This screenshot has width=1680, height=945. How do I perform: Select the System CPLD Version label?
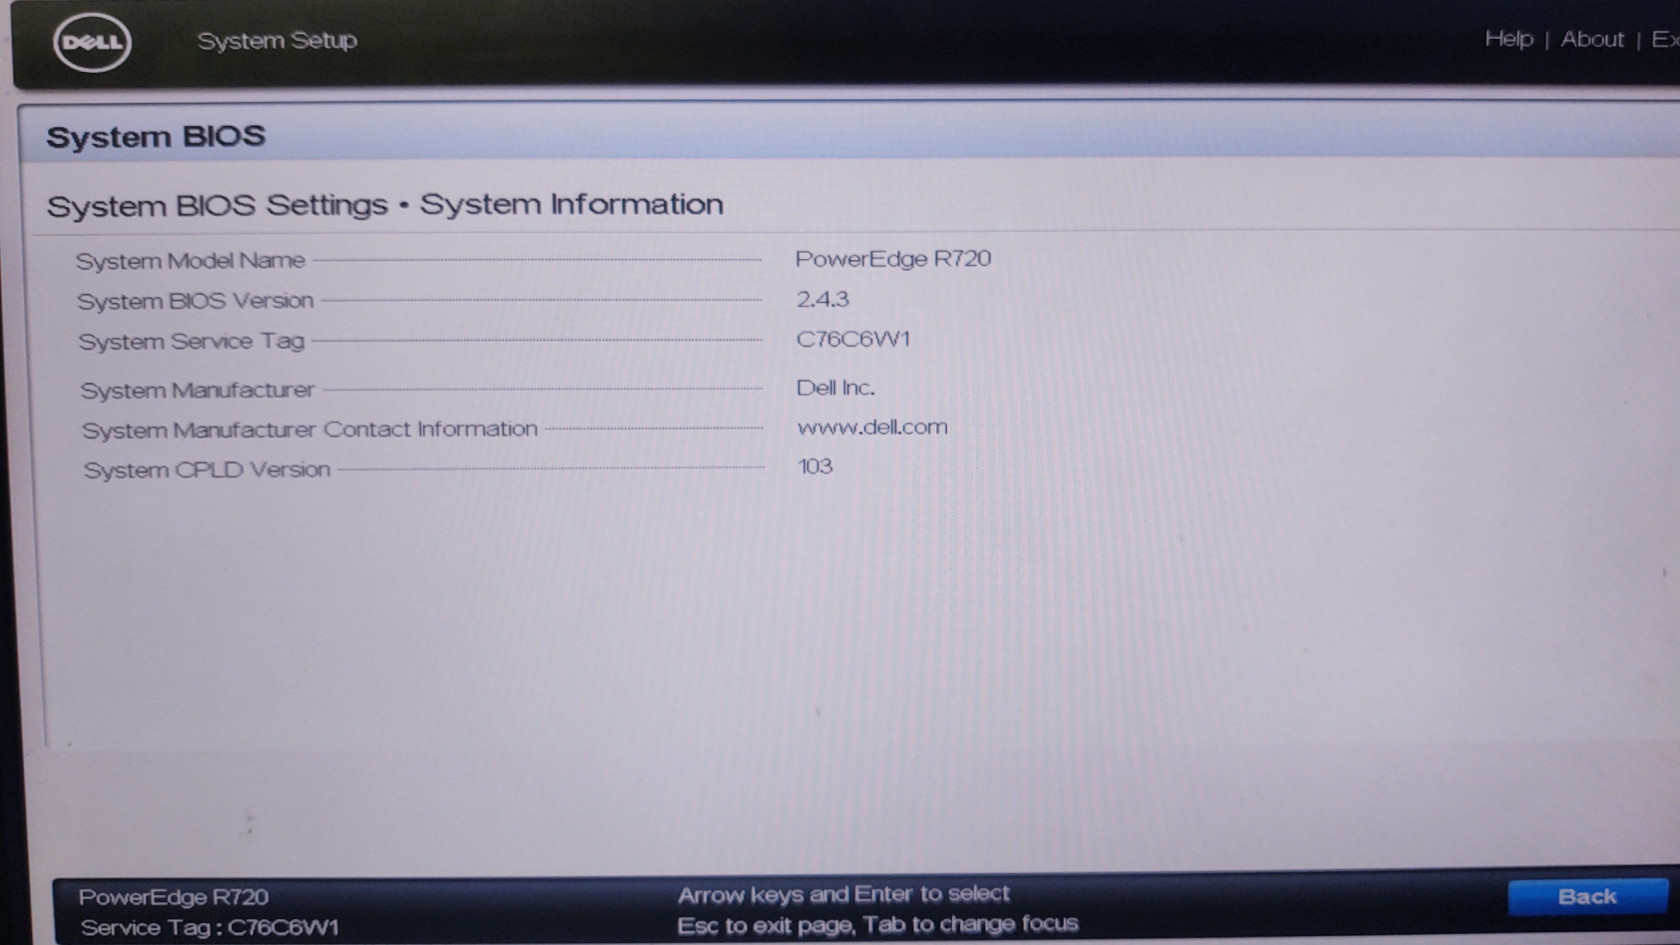206,470
